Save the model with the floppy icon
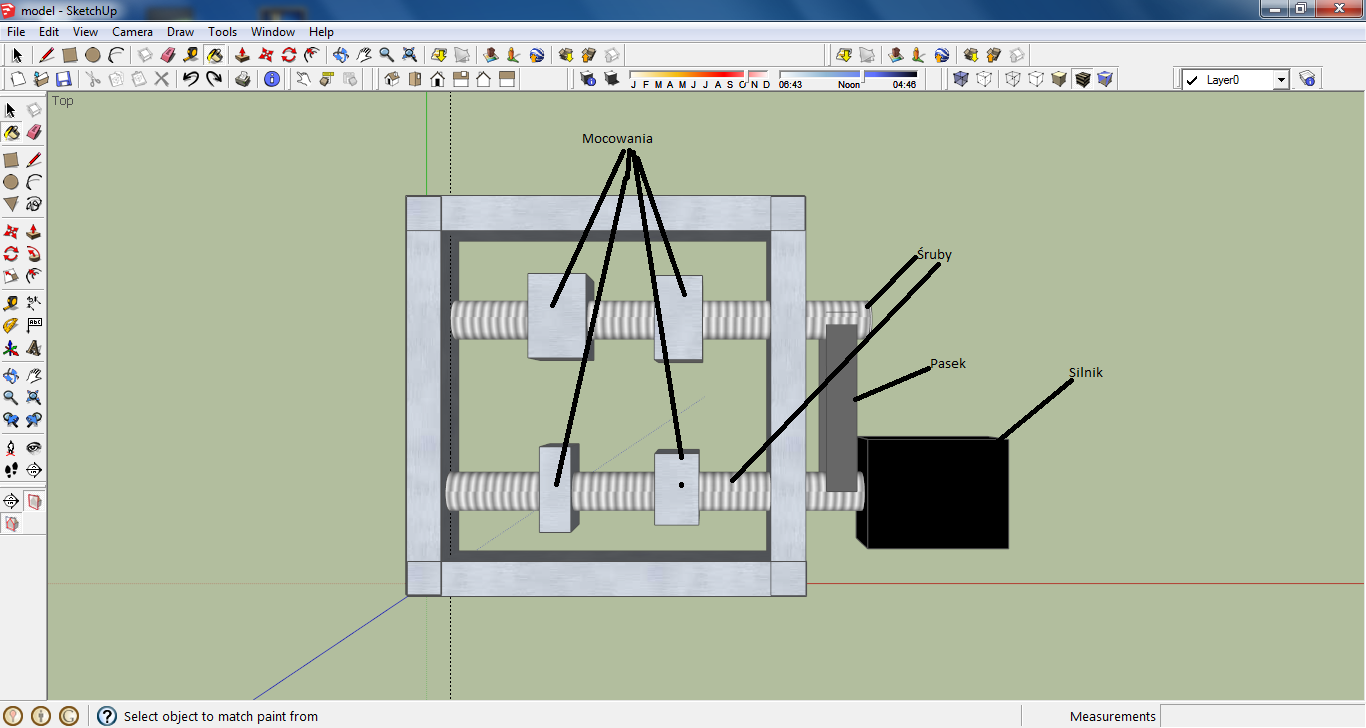Image resolution: width=1366 pixels, height=728 pixels. click(x=63, y=78)
